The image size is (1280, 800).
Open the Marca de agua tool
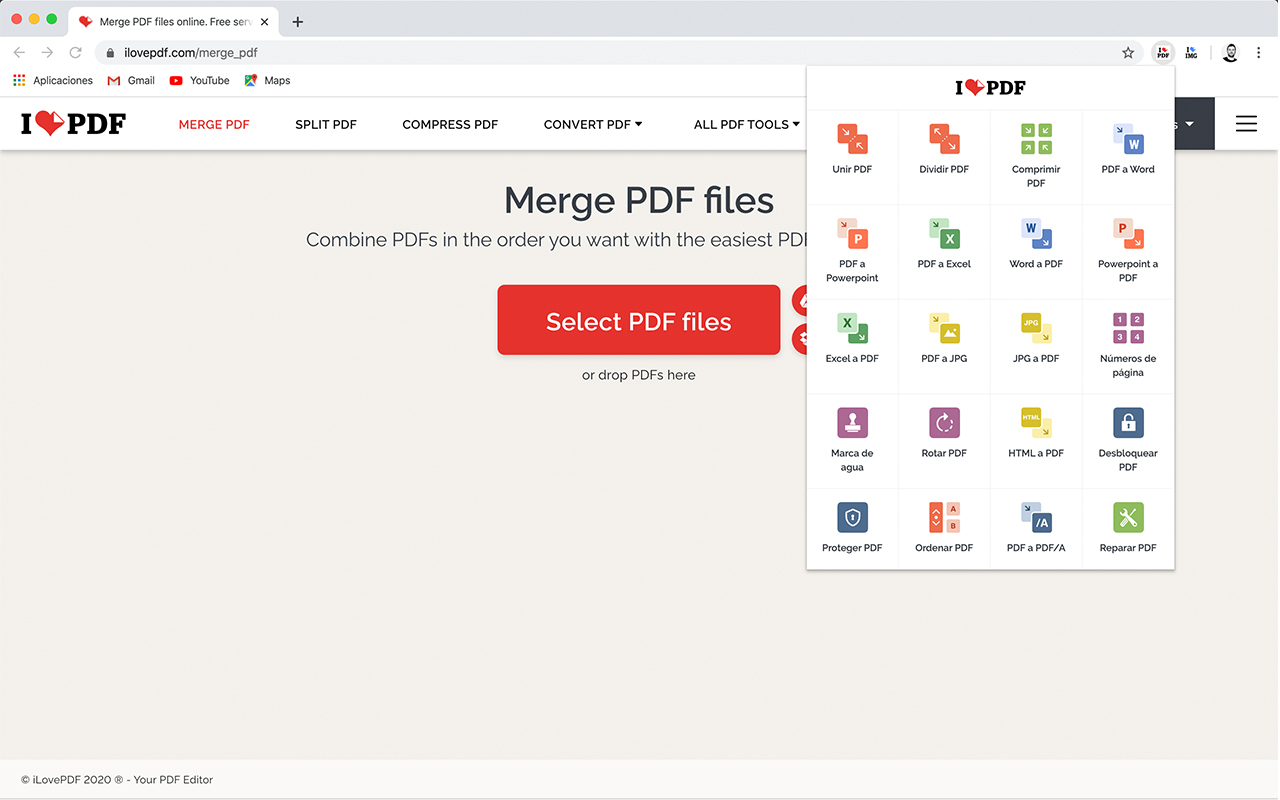tap(852, 438)
